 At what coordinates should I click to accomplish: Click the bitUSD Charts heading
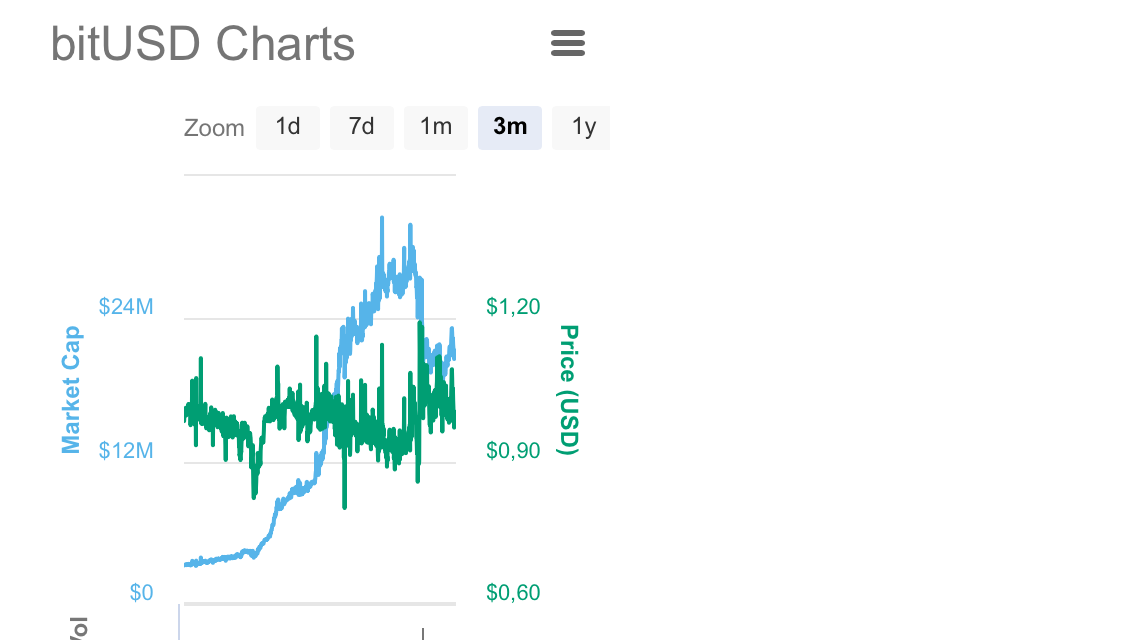pyautogui.click(x=203, y=44)
